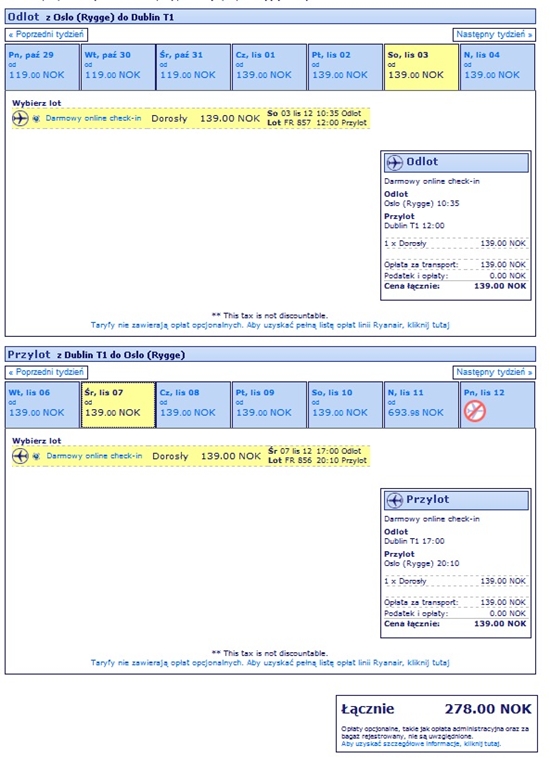Viewport: 550px width, 758px height.
Task: Click the small web check-in icon in the return flight row
Action: click(x=36, y=456)
